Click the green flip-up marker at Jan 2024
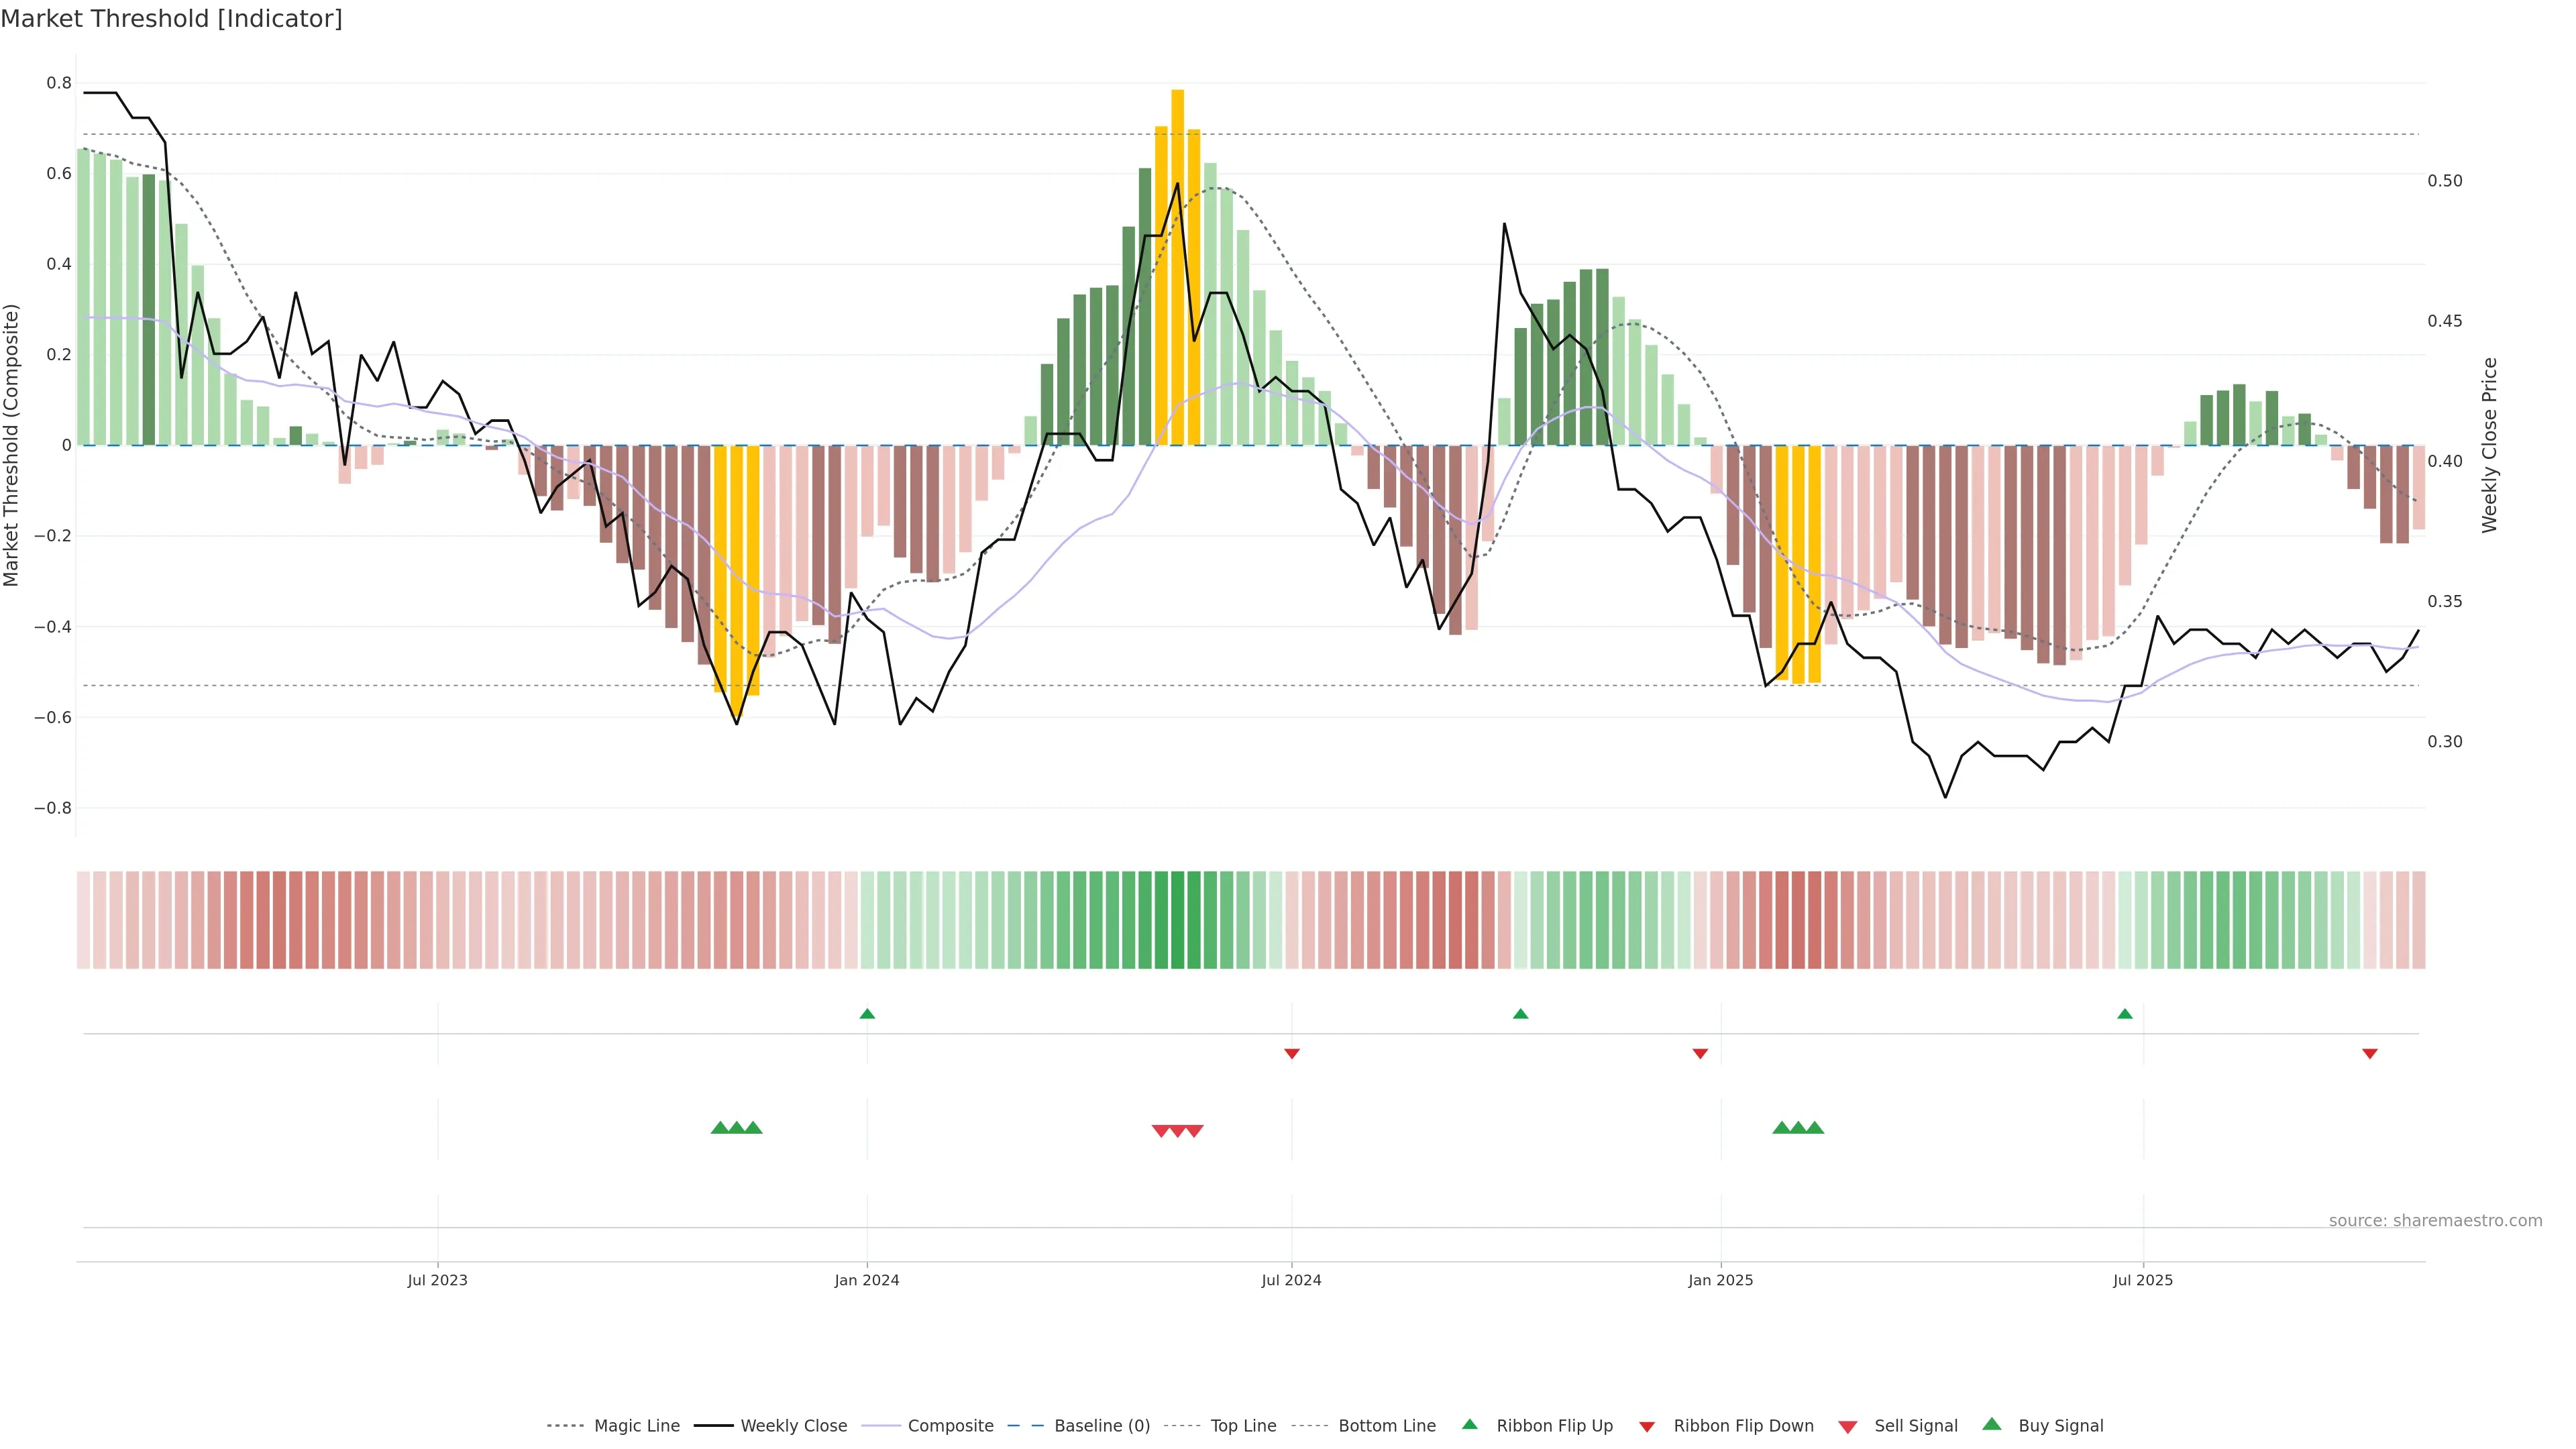The width and height of the screenshot is (2576, 1449). 867,1014
